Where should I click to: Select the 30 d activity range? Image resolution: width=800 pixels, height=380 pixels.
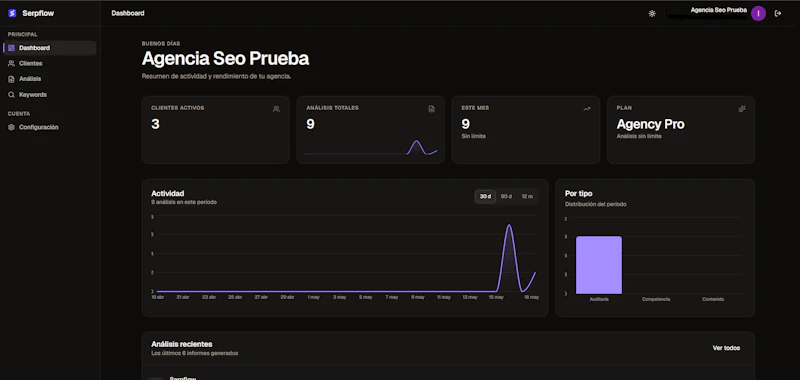(485, 196)
